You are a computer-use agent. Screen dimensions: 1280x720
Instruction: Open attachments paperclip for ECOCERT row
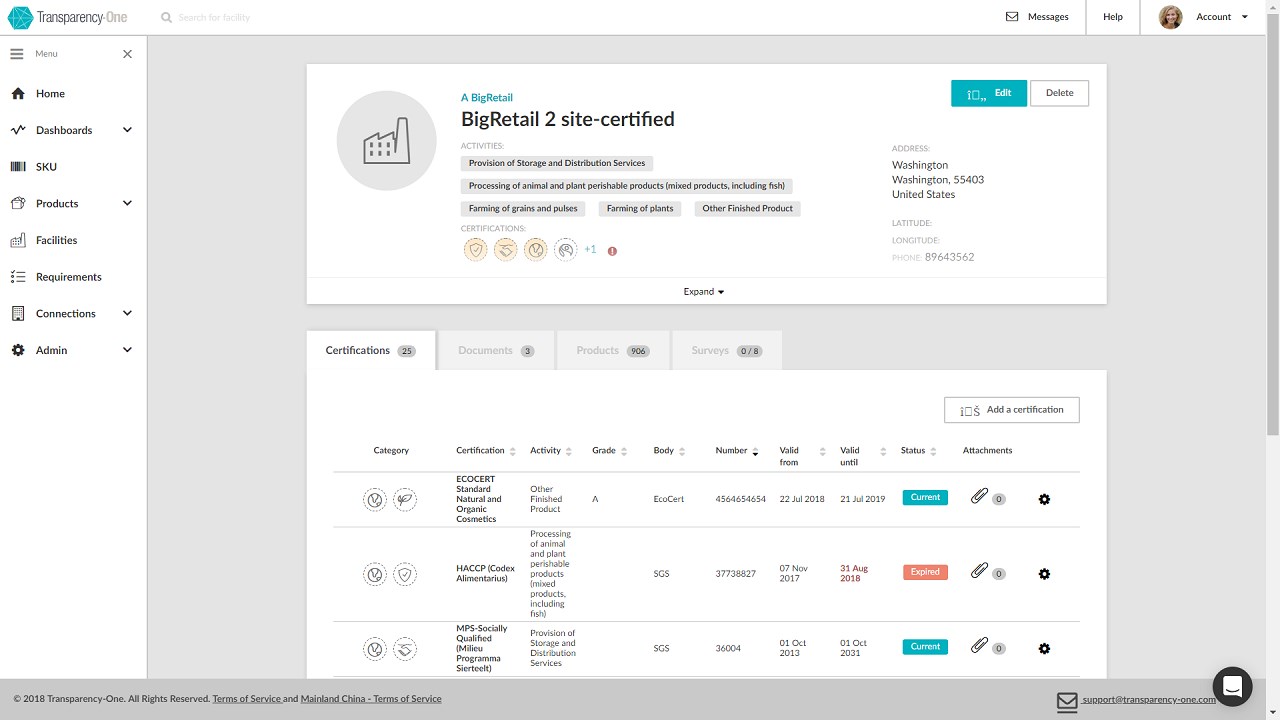(979, 497)
